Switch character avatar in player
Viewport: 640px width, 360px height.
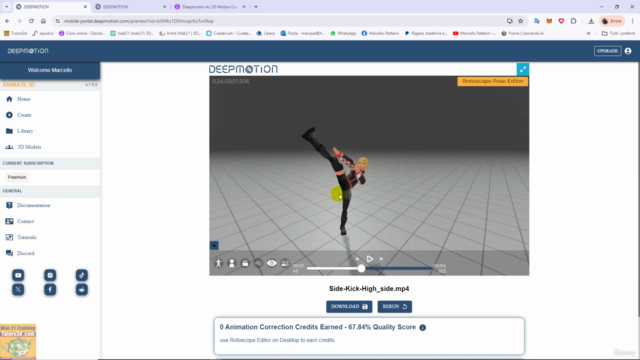point(232,263)
